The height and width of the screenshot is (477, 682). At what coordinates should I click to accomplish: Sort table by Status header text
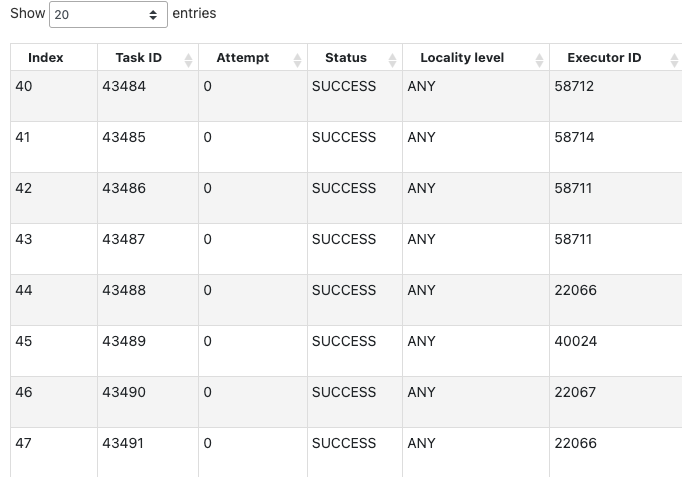coord(346,58)
